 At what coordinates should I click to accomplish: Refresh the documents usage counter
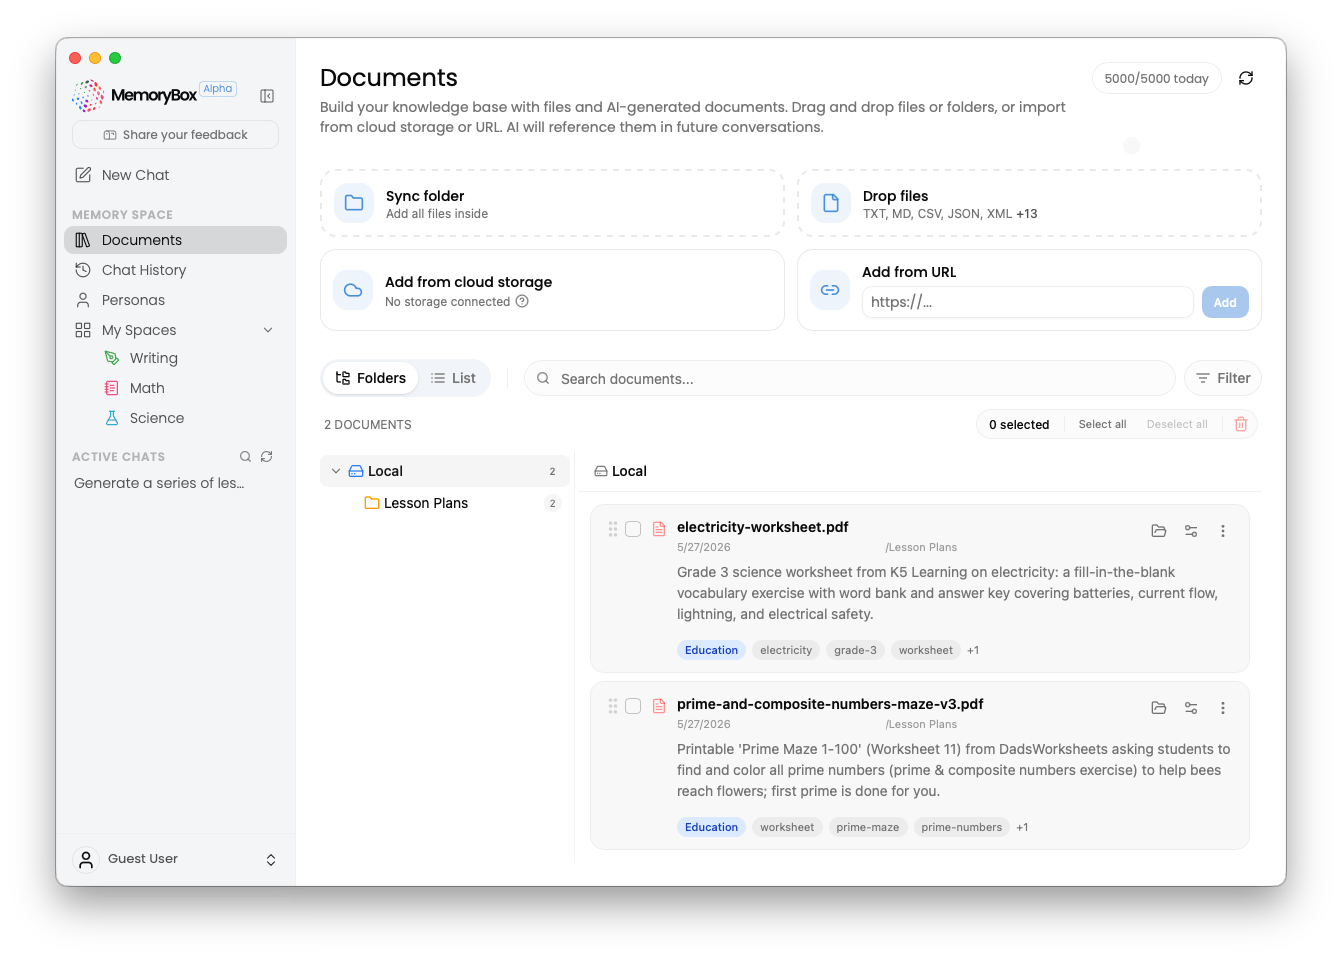coord(1246,78)
